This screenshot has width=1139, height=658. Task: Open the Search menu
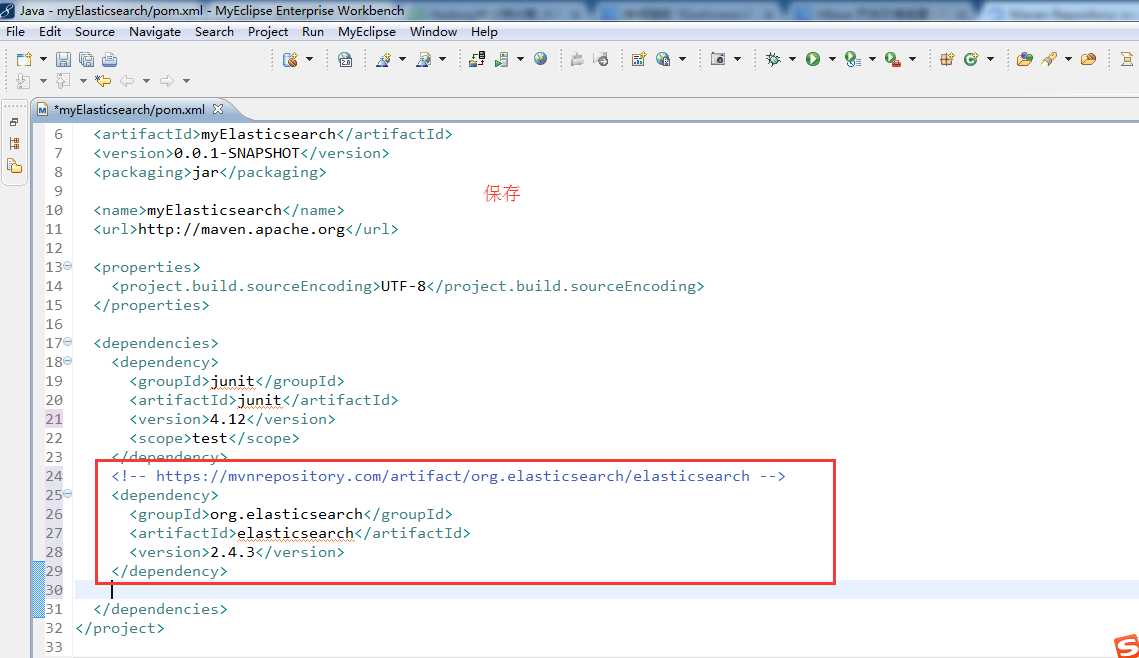214,32
